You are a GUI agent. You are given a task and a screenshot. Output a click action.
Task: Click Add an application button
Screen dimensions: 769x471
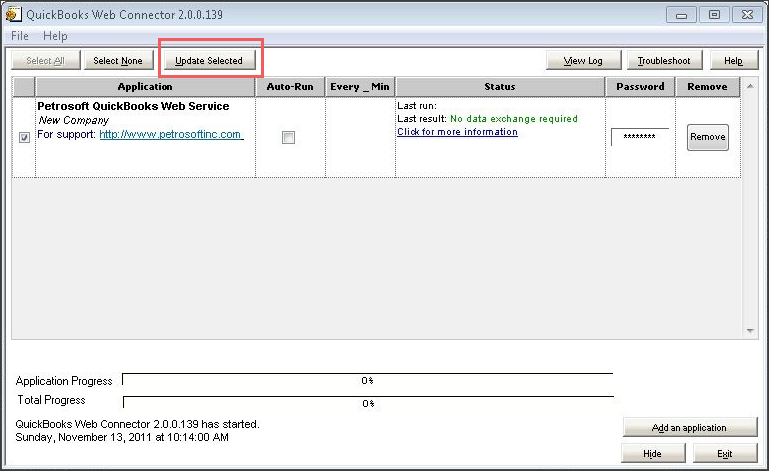tap(690, 427)
